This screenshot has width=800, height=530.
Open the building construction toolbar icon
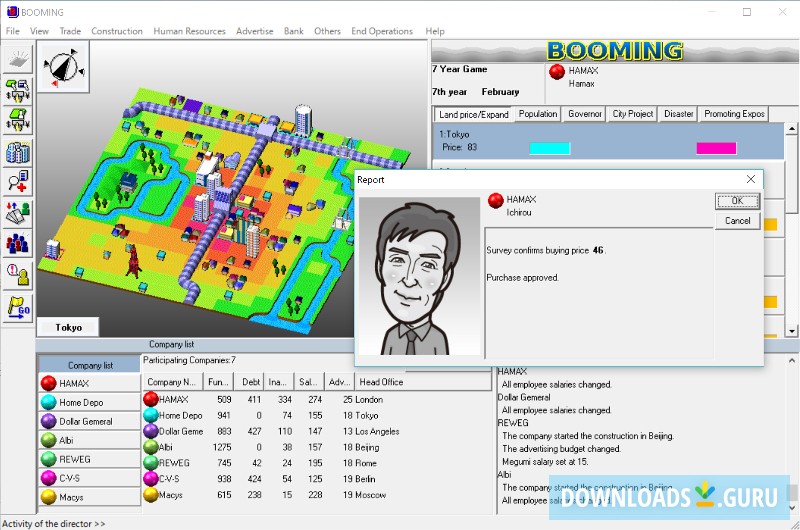[x=18, y=152]
